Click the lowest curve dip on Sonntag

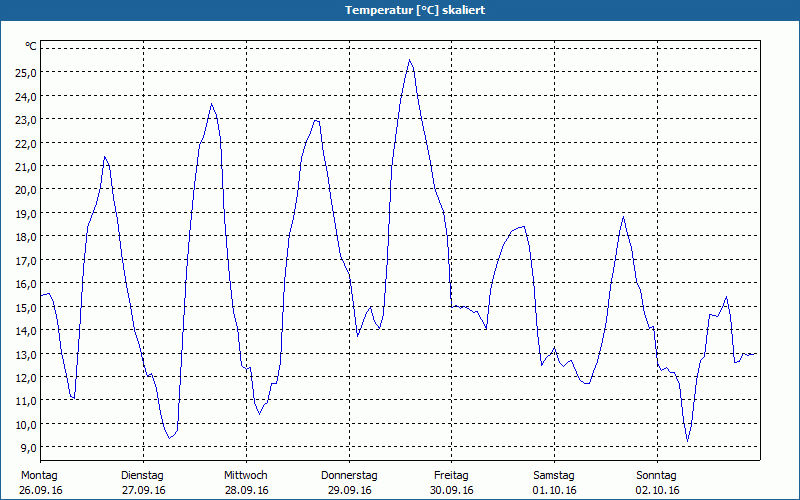[687, 441]
